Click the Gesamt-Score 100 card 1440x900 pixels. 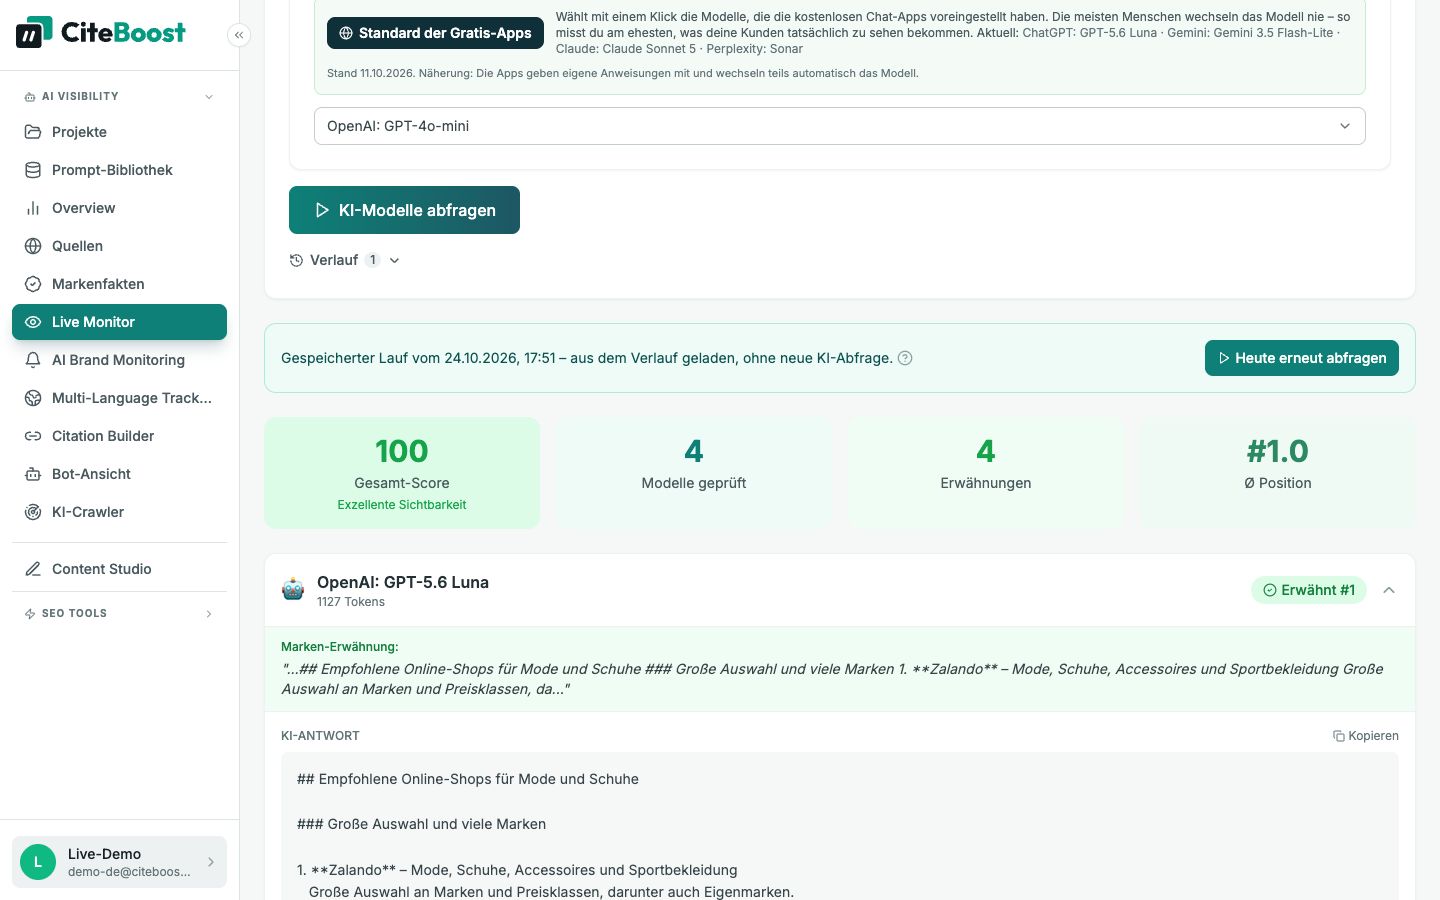coord(402,473)
